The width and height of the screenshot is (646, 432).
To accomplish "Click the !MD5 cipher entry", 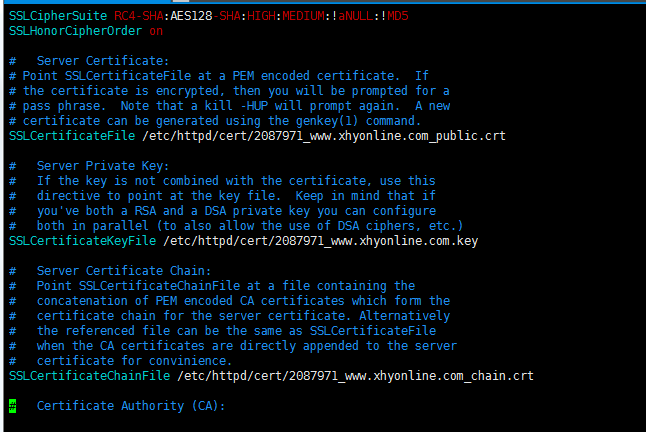I will click(x=394, y=16).
